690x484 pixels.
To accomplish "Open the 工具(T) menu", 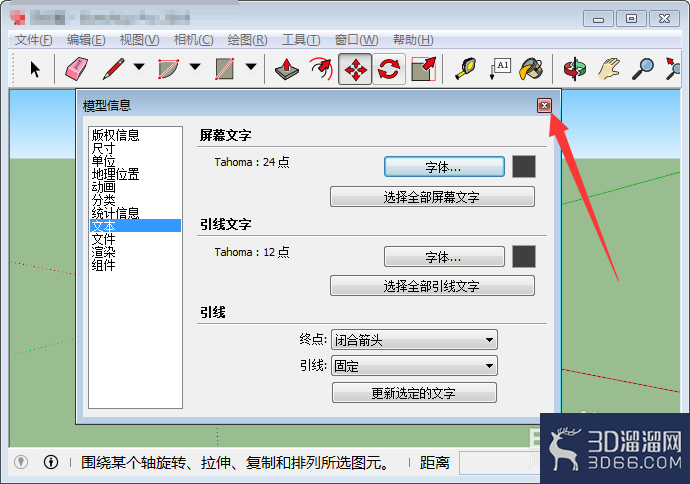I will click(301, 40).
